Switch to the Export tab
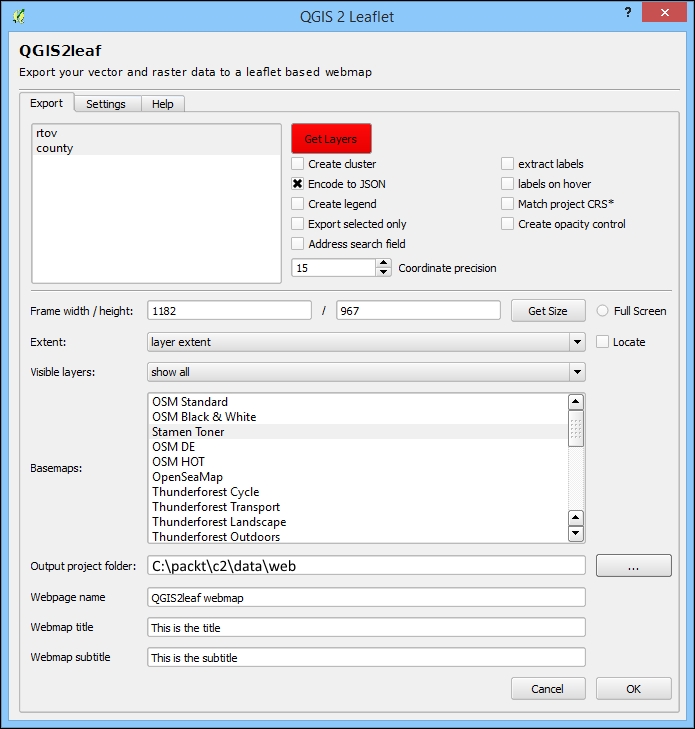695x729 pixels. tap(46, 103)
